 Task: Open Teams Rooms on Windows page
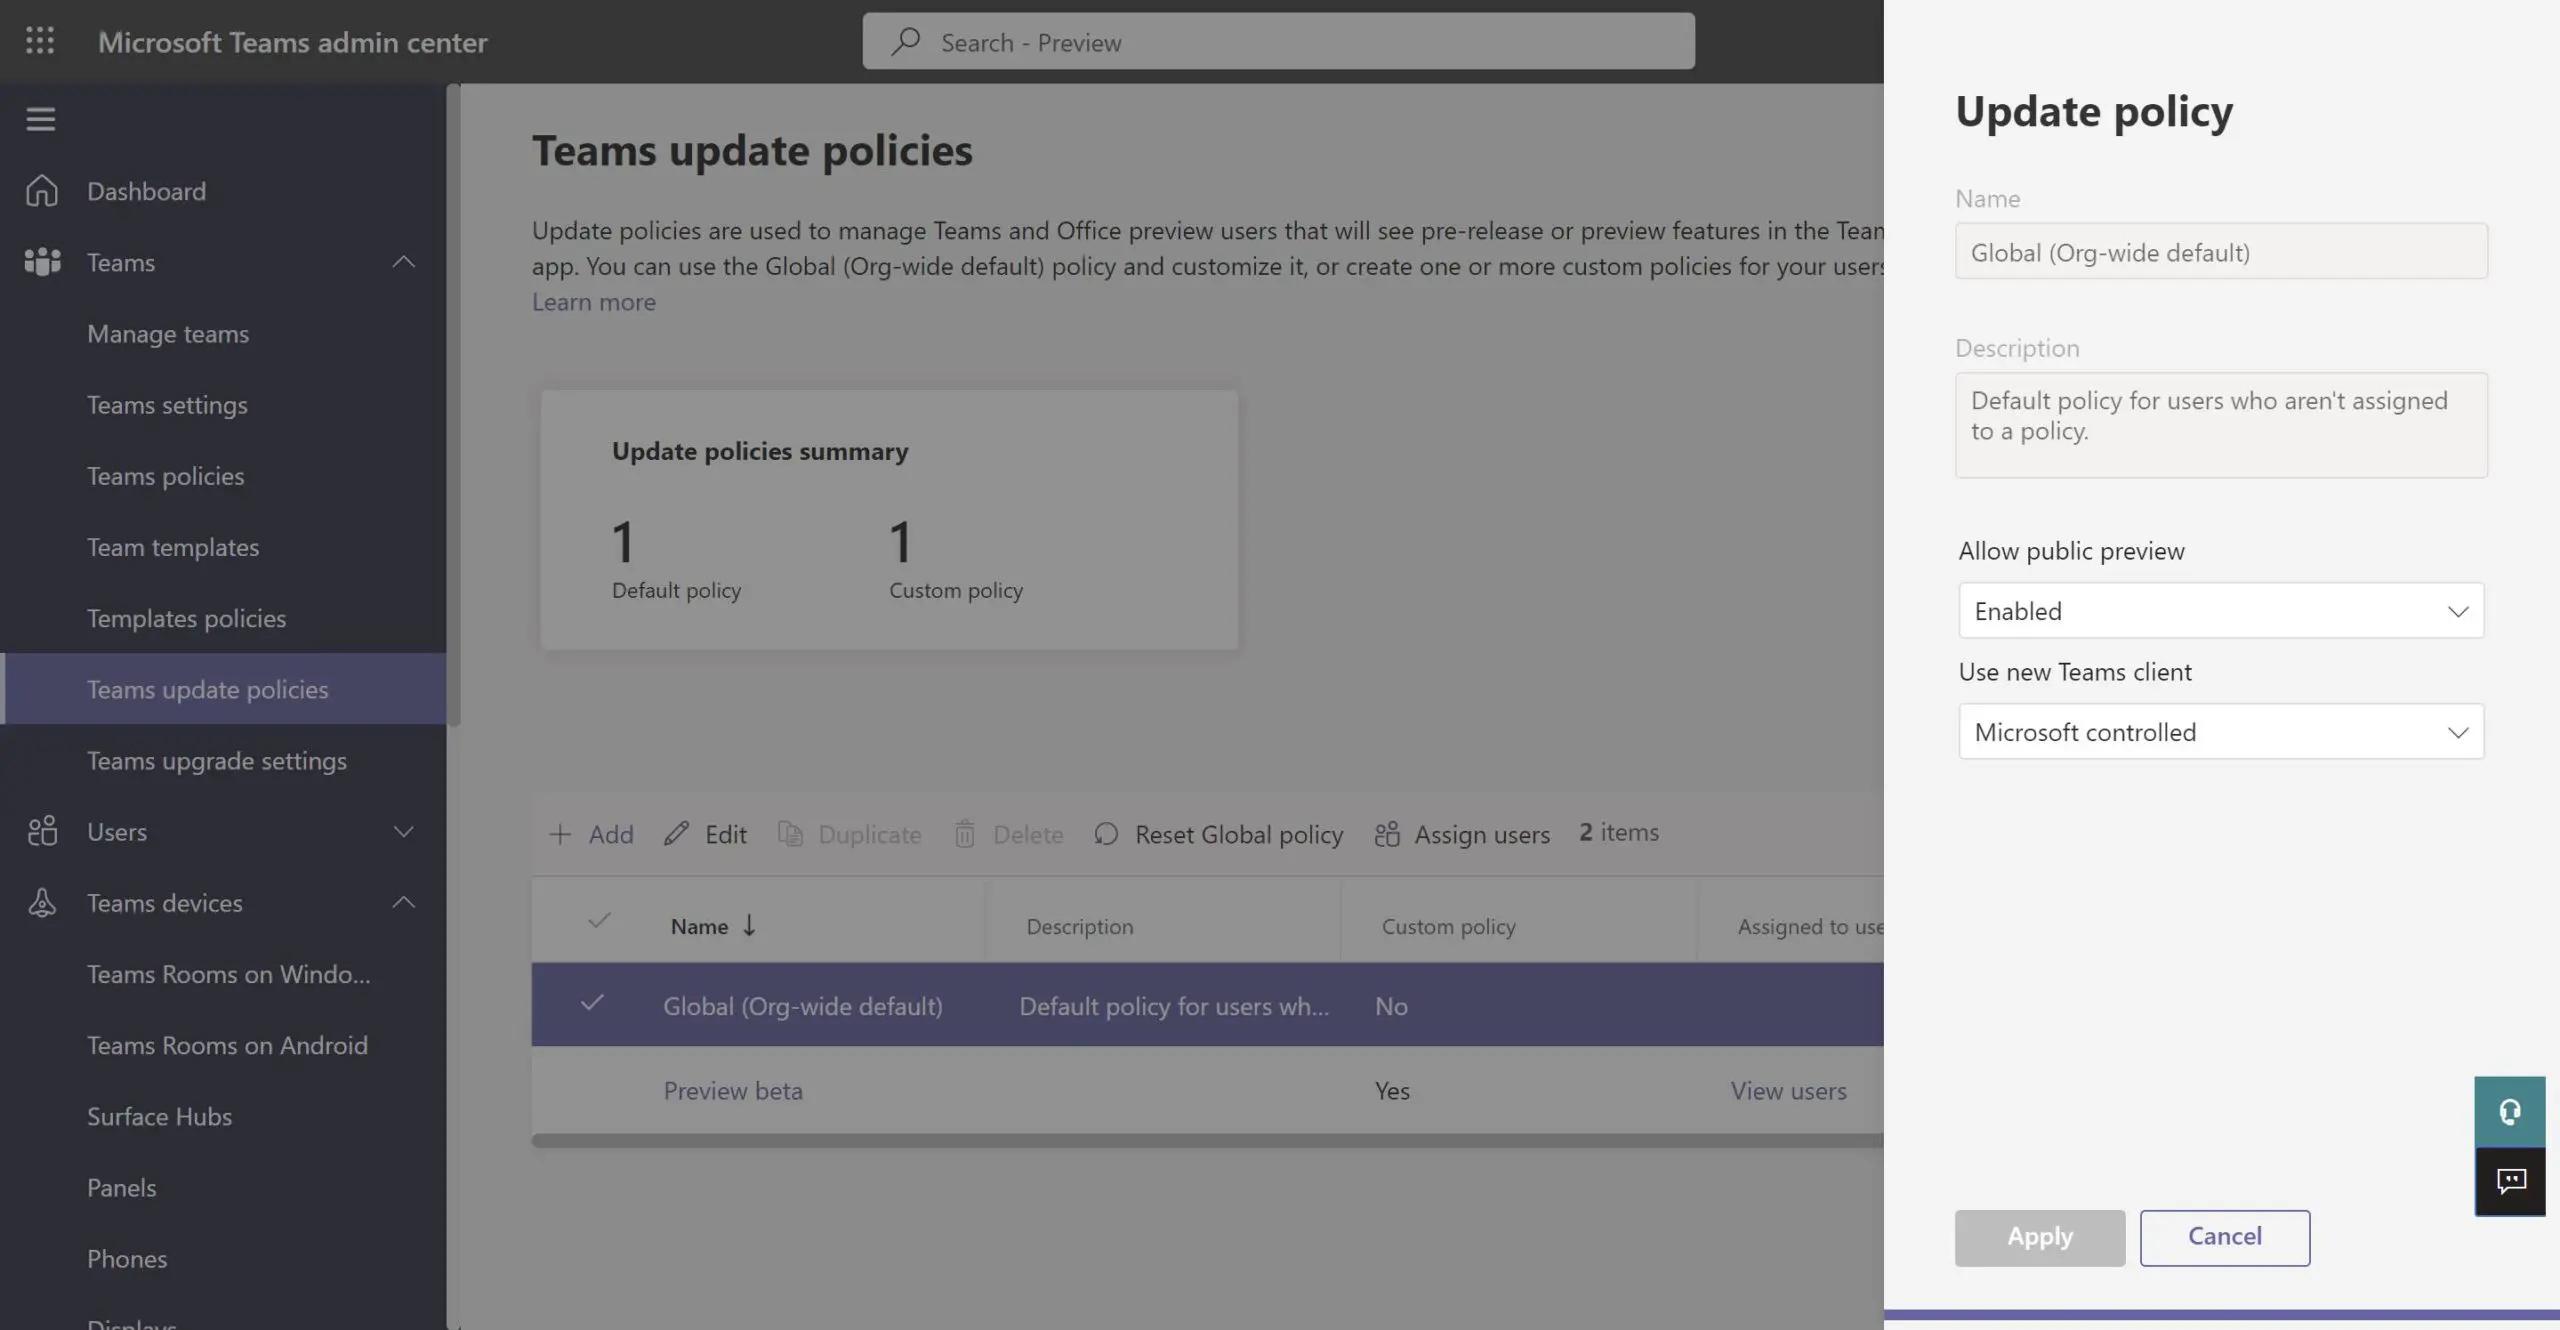click(x=229, y=973)
